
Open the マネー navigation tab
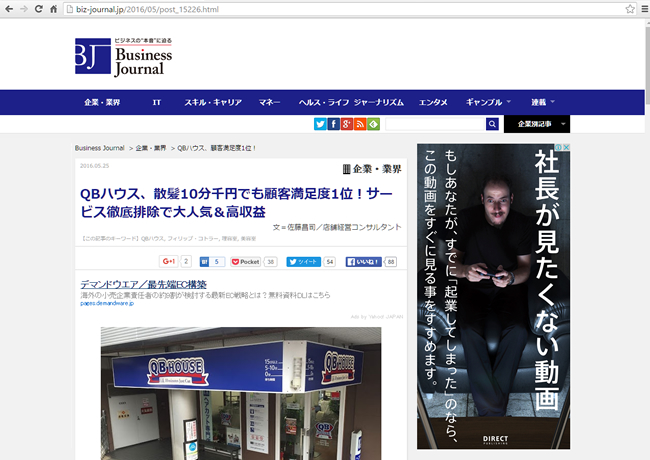[x=269, y=102]
